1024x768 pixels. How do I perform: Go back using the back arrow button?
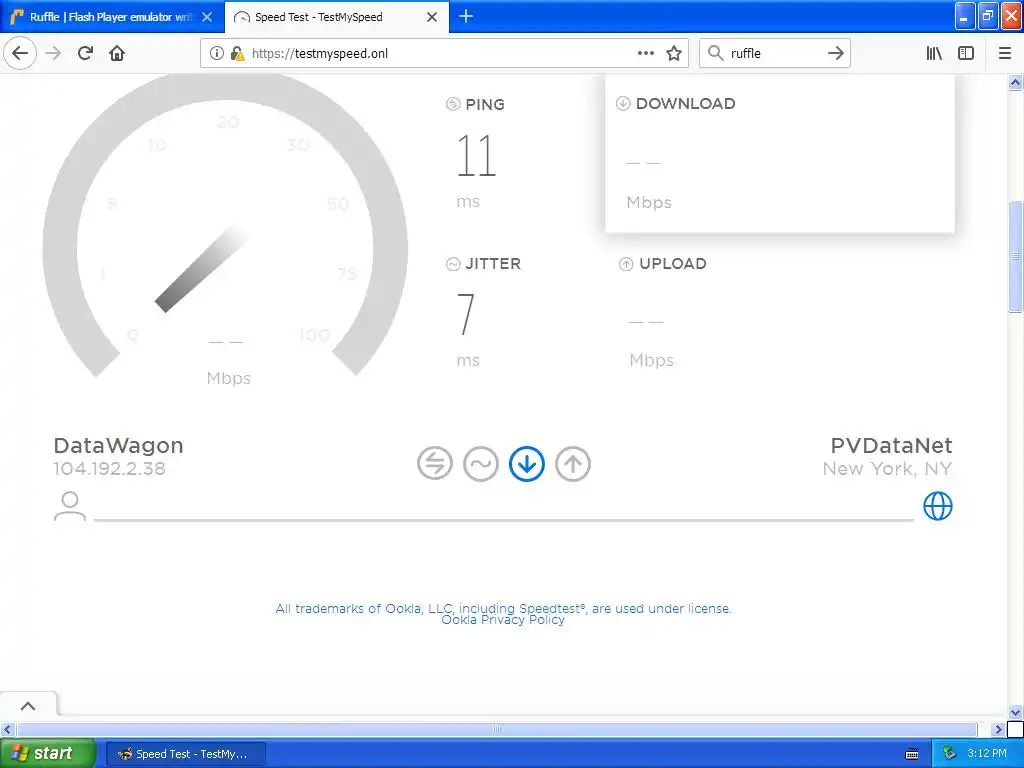(20, 53)
